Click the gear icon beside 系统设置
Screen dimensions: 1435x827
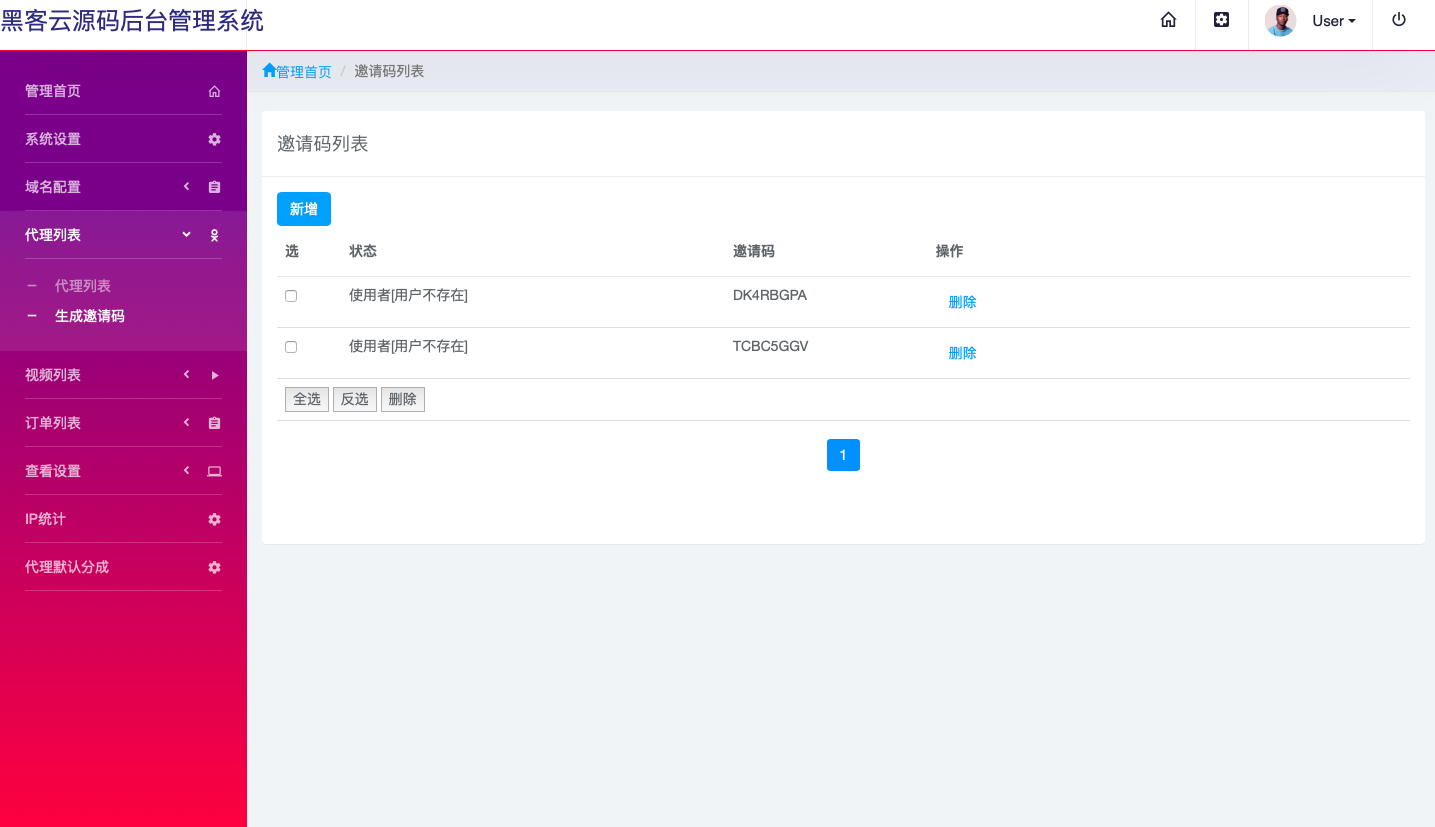pos(214,139)
